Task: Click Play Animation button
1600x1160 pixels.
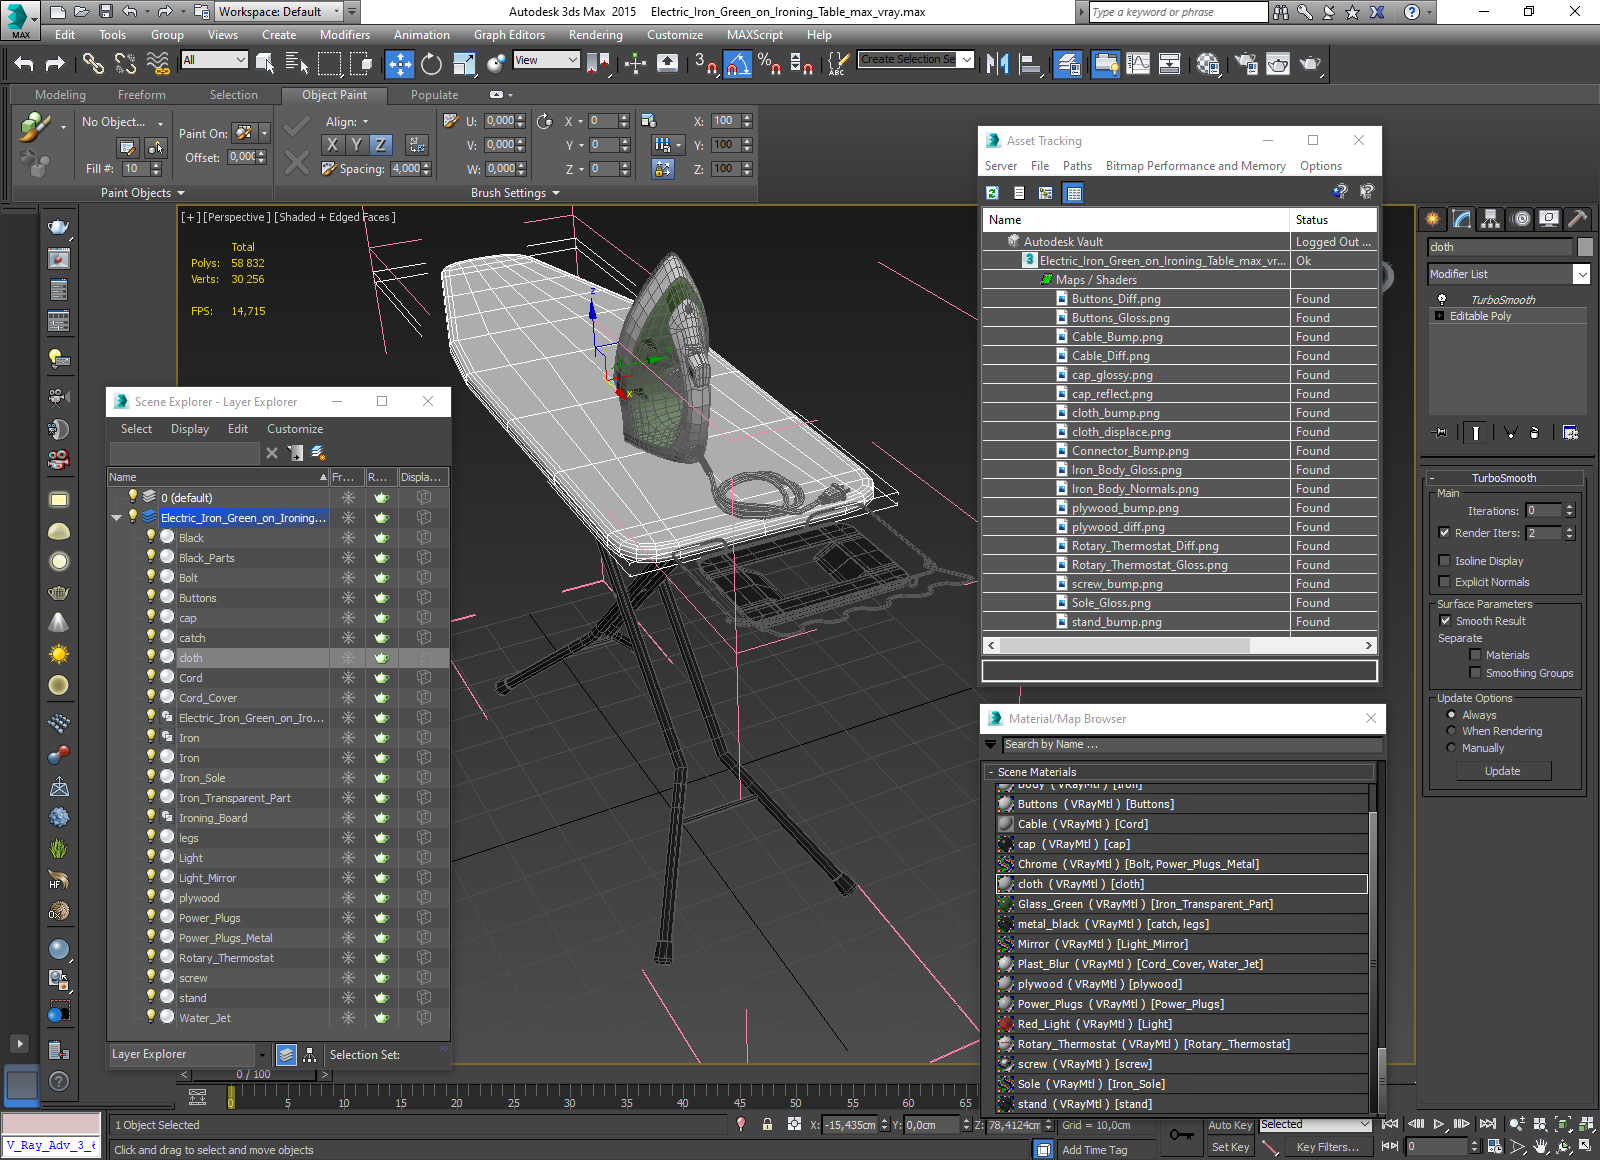Action: 1439,1124
